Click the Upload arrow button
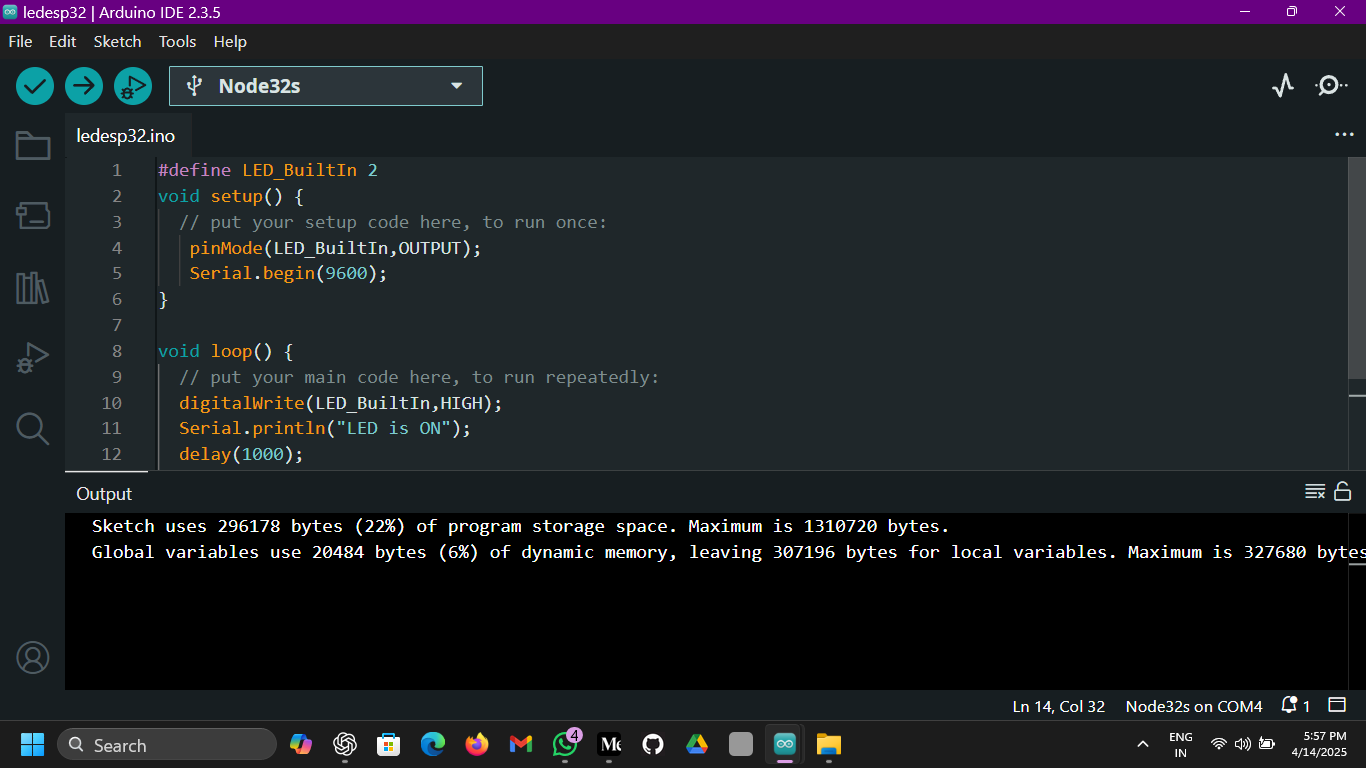1366x768 pixels. [84, 86]
